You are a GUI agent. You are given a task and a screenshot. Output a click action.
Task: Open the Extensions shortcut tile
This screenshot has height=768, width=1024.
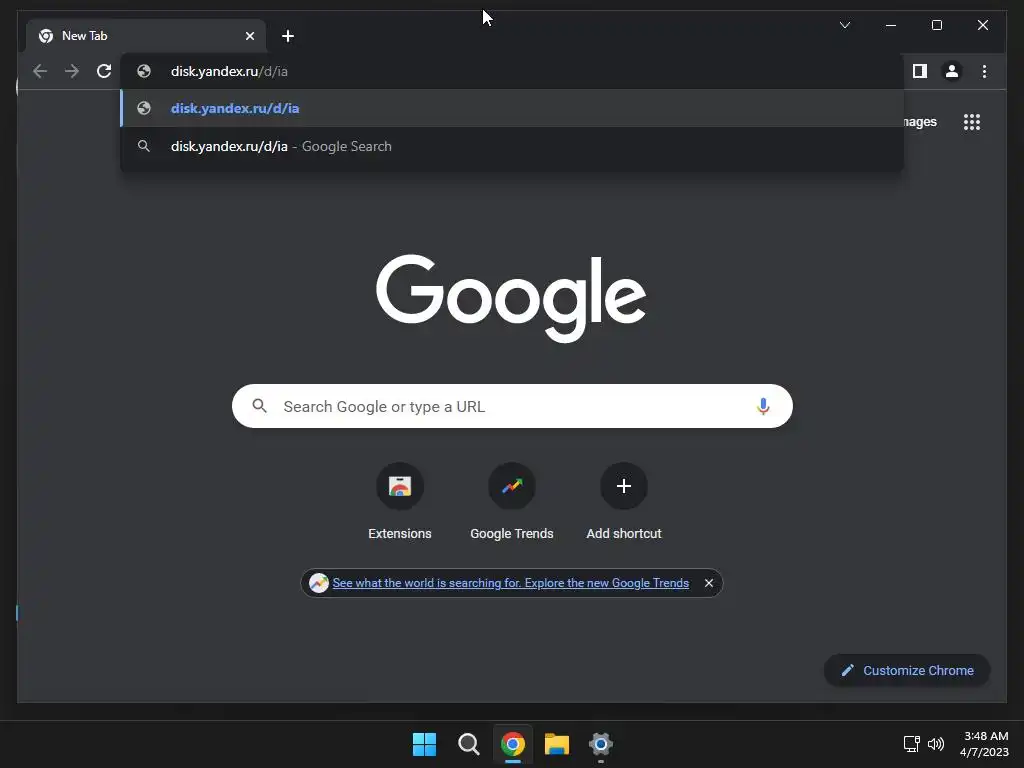(x=400, y=502)
